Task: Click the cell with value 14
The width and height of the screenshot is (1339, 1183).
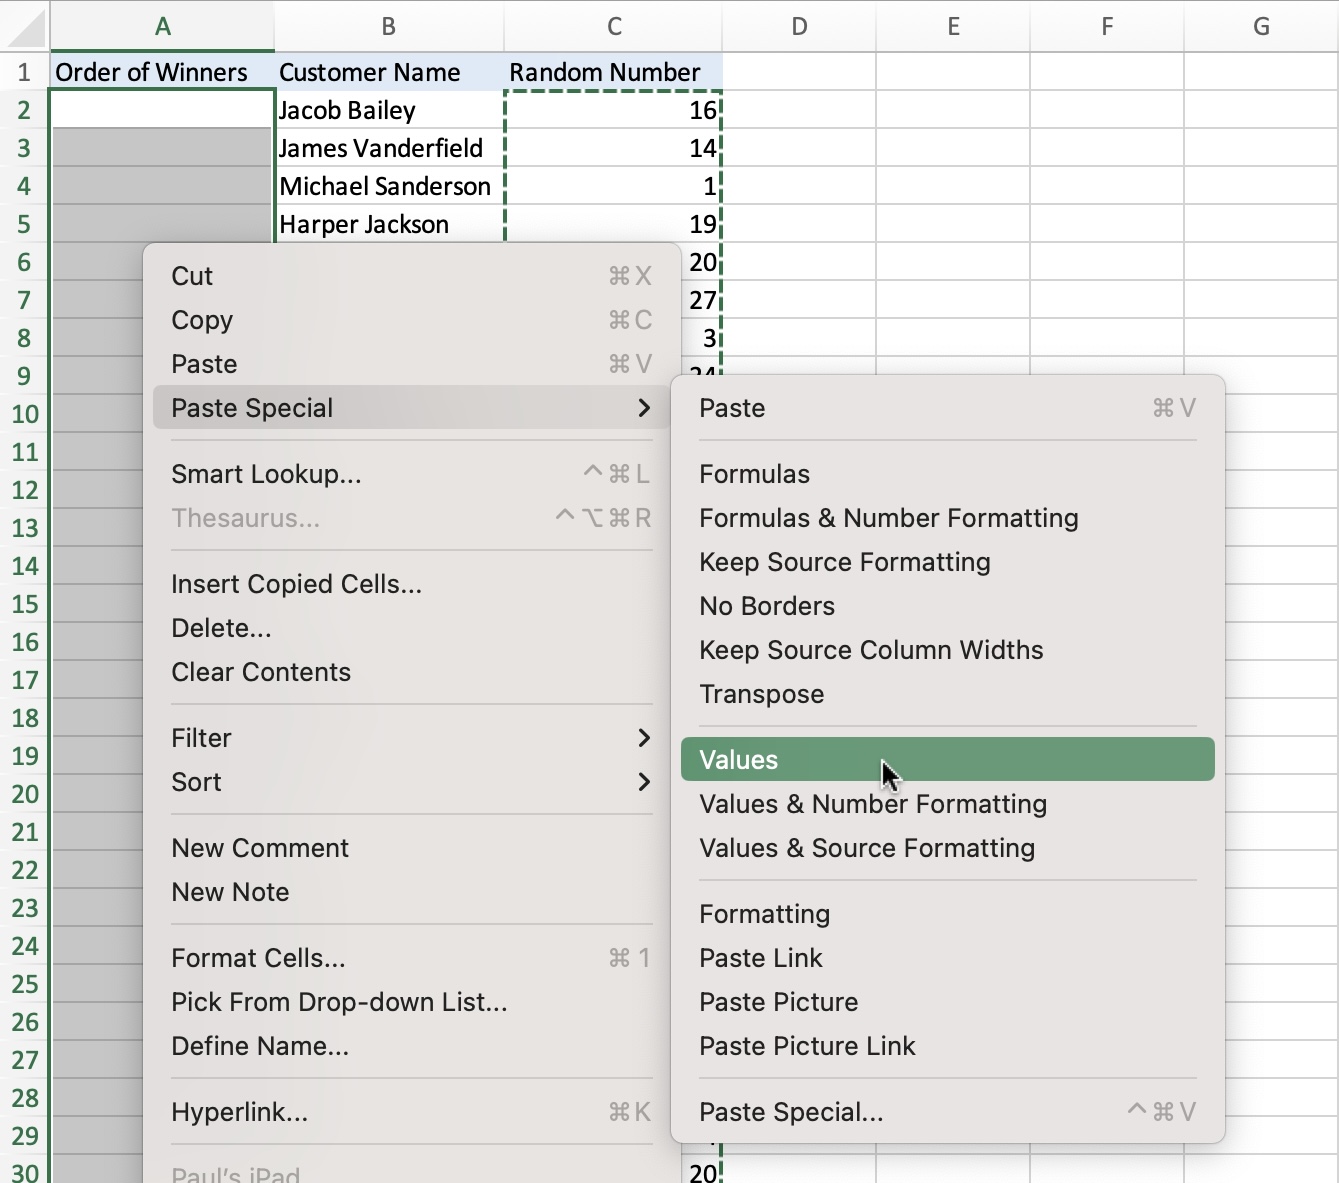Action: point(613,148)
